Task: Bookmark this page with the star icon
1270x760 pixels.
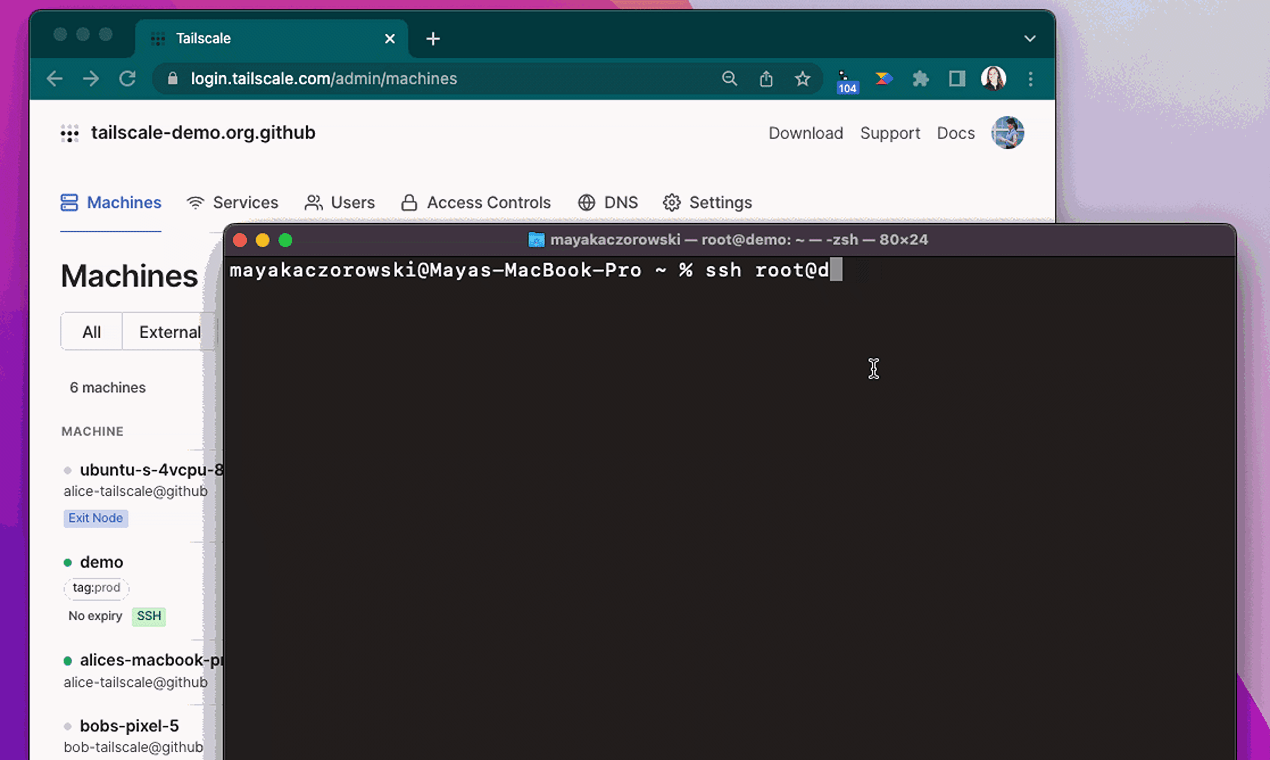Action: pos(802,79)
